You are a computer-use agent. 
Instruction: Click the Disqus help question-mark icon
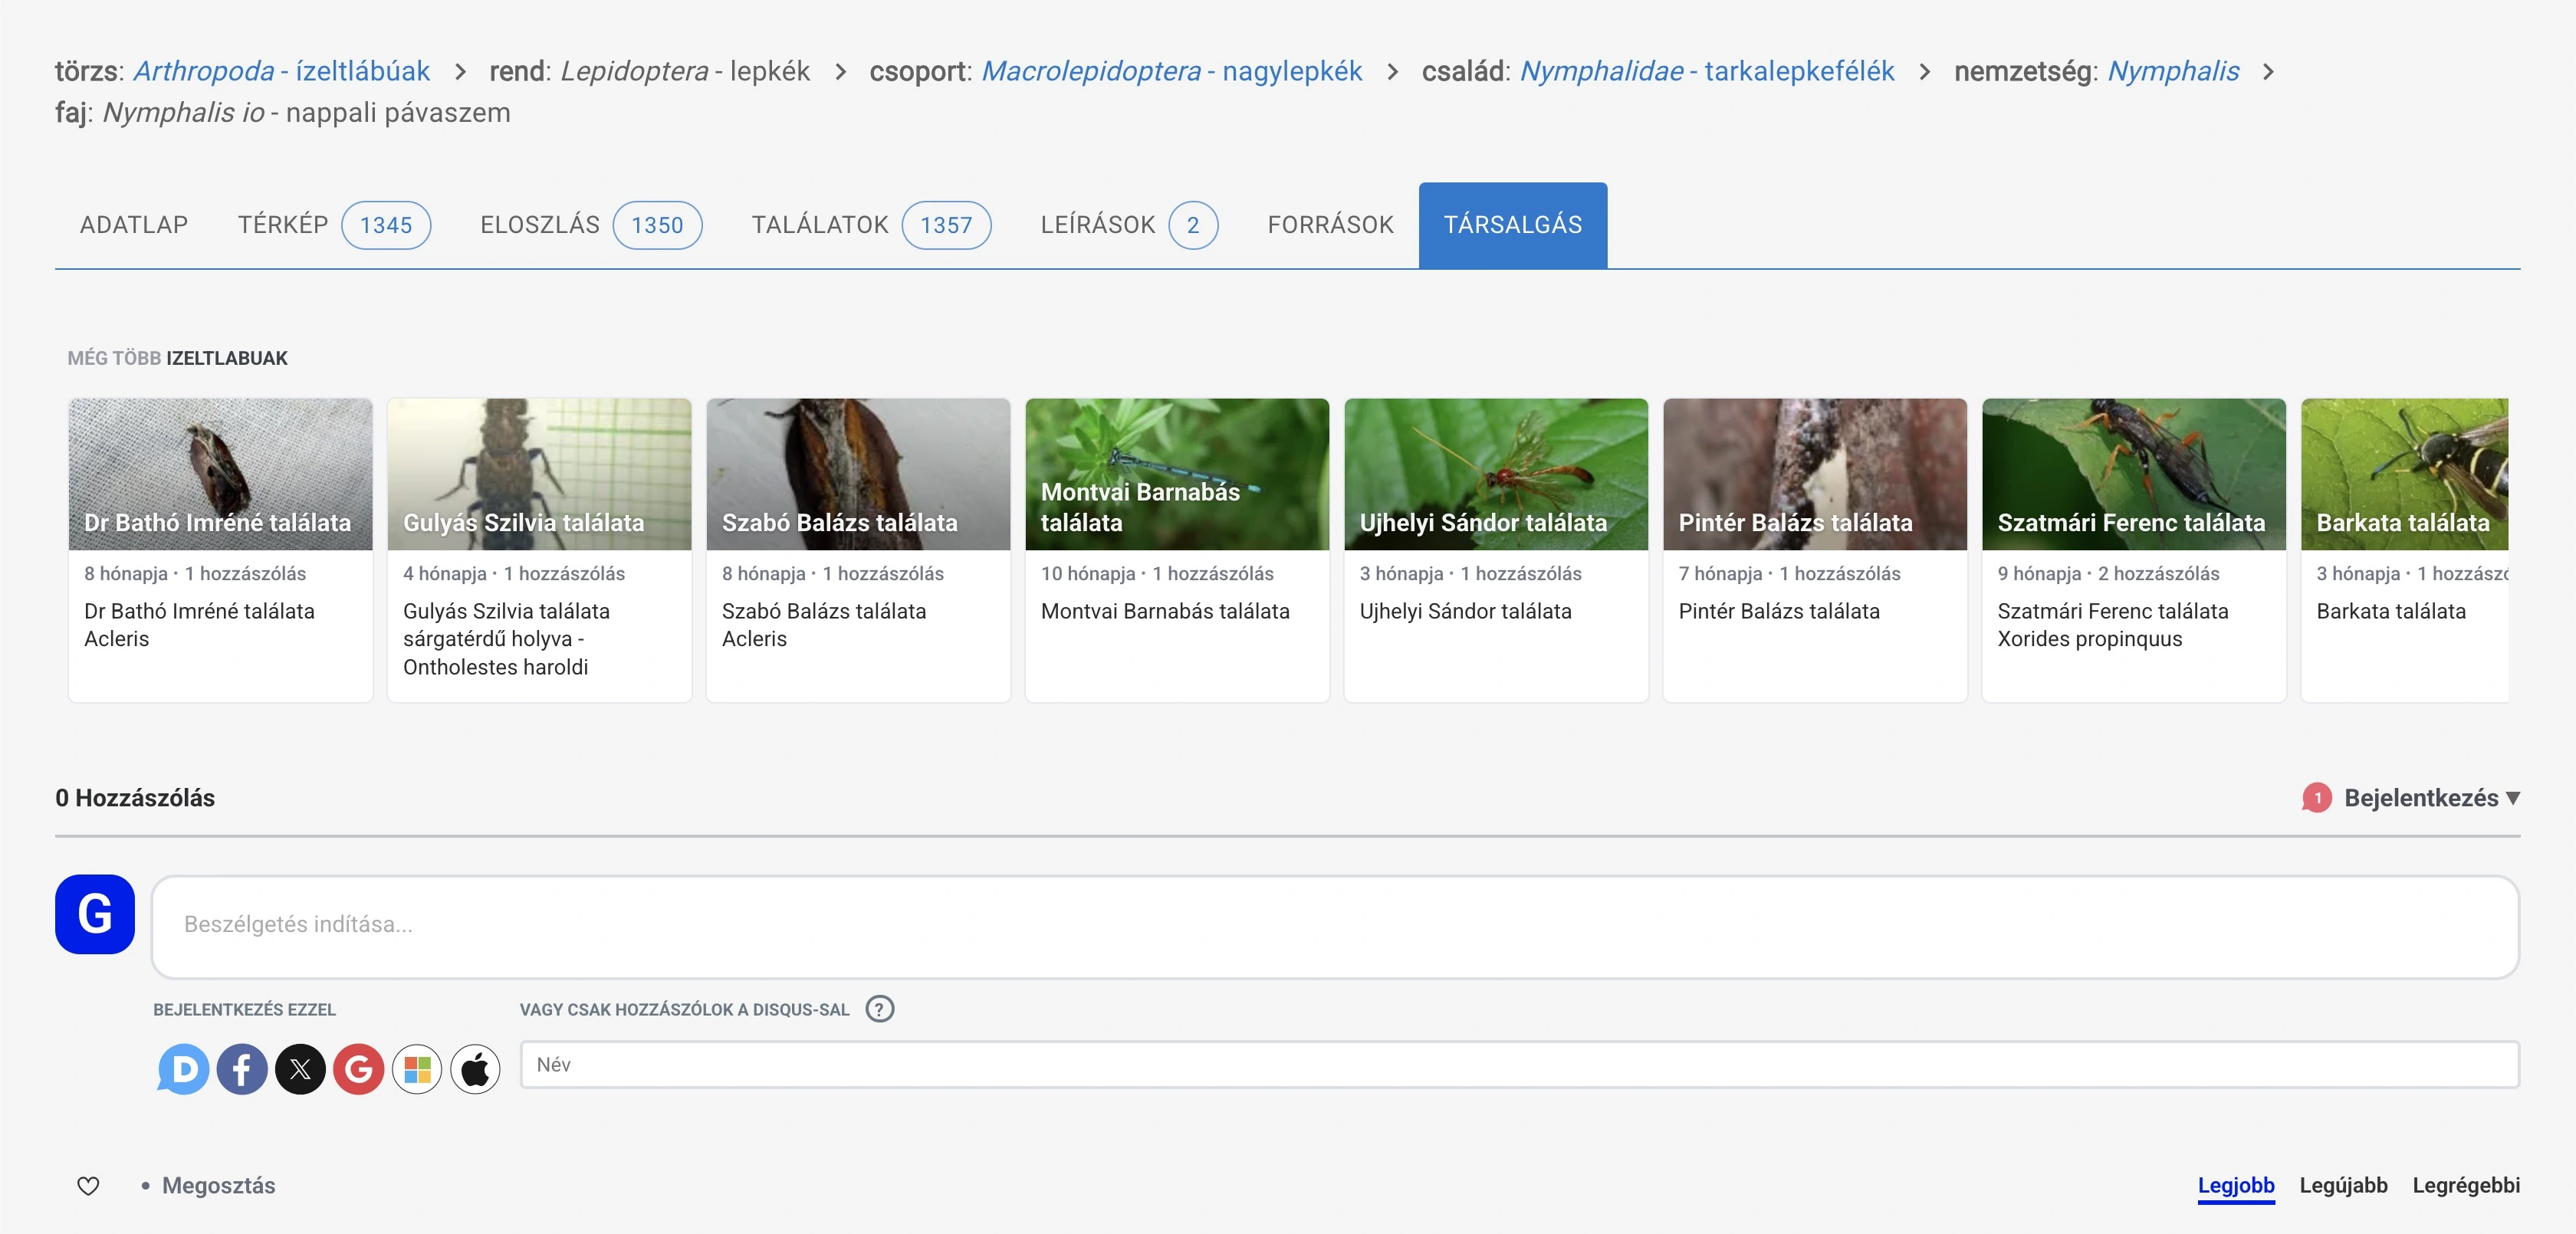click(x=879, y=1009)
